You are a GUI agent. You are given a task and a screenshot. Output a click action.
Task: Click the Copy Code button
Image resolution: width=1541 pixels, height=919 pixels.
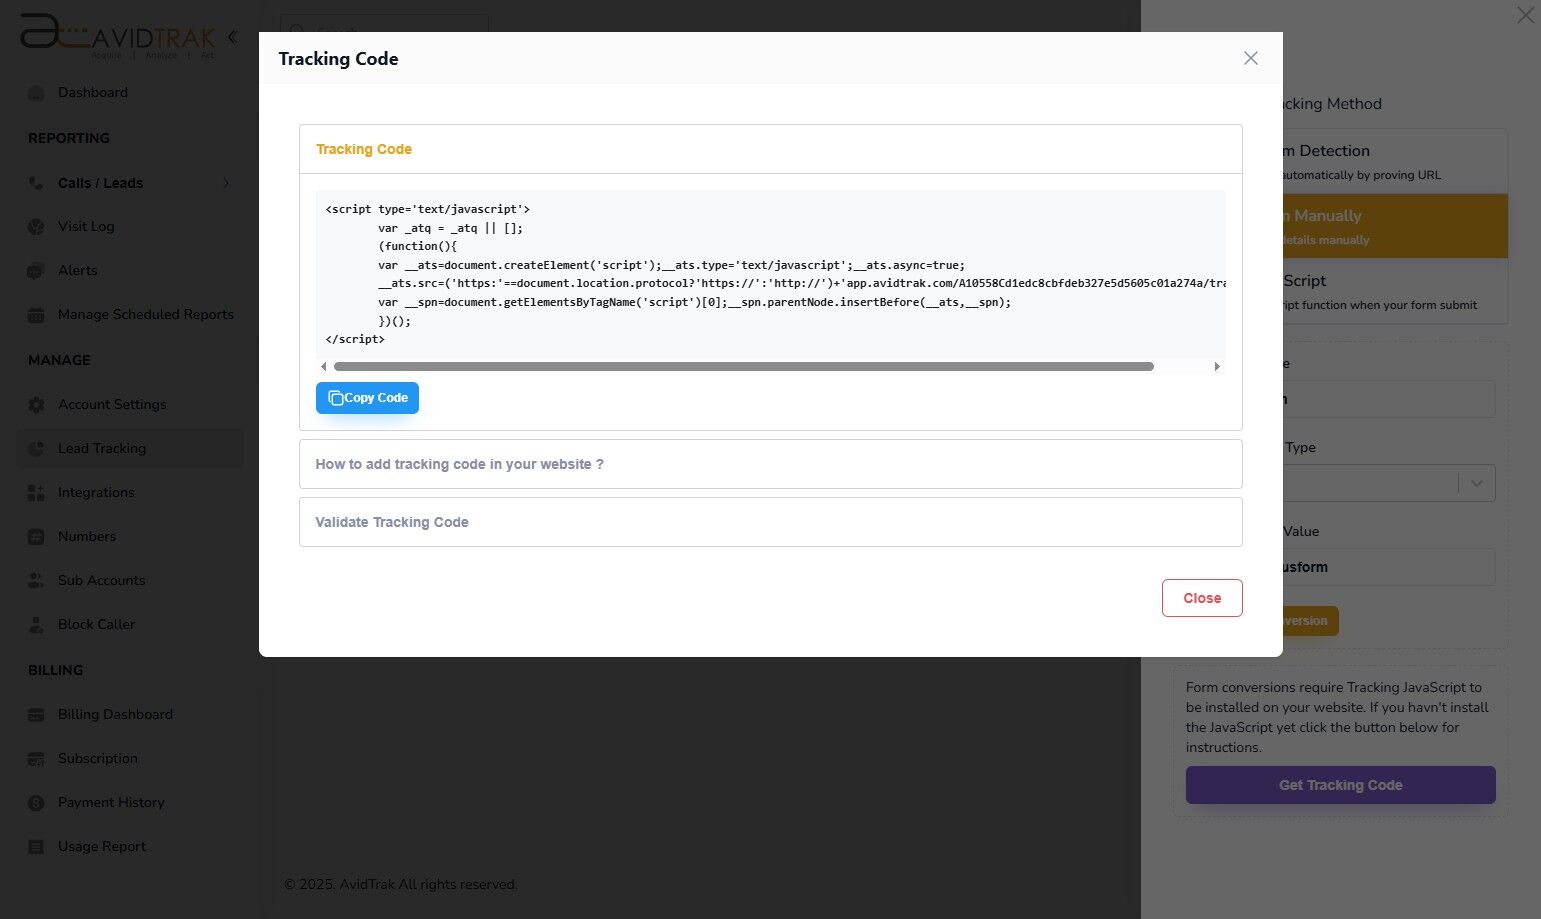click(367, 398)
